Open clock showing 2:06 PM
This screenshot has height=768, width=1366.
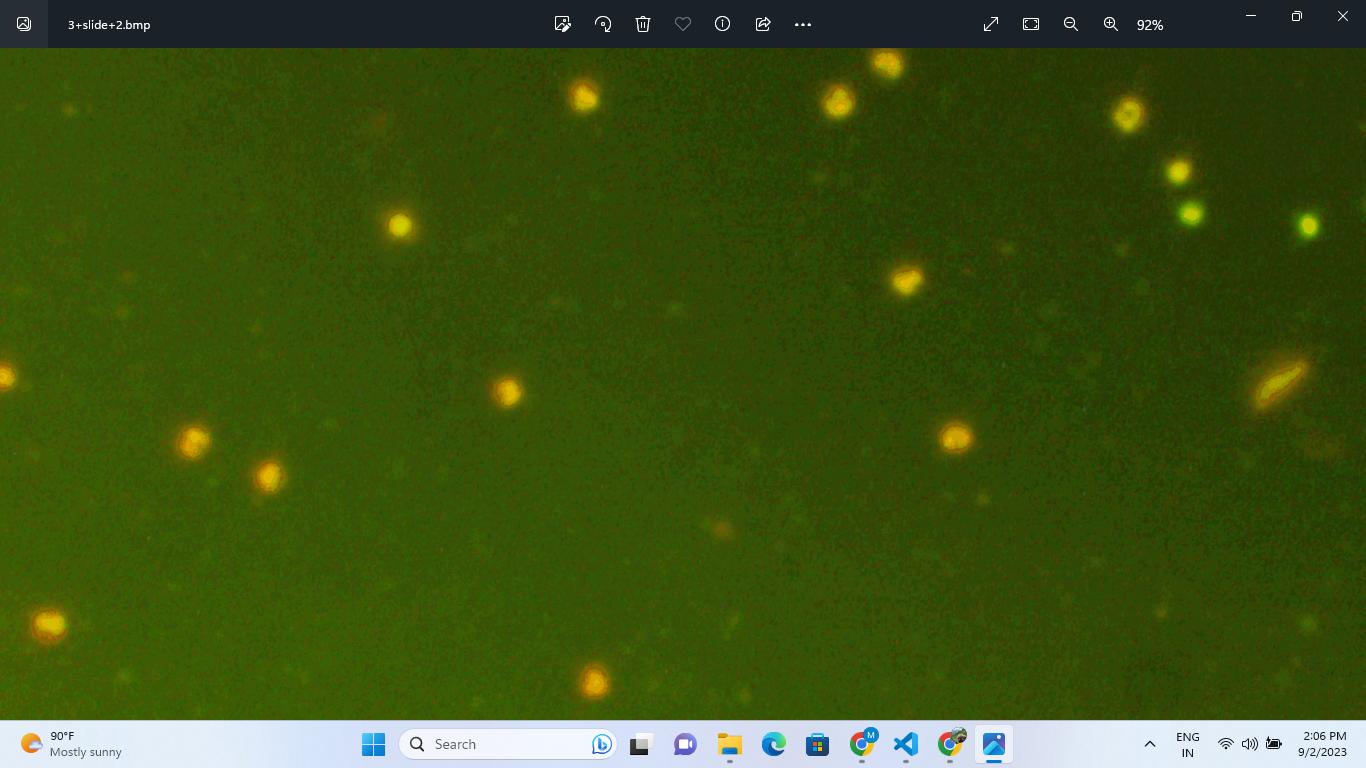point(1322,744)
